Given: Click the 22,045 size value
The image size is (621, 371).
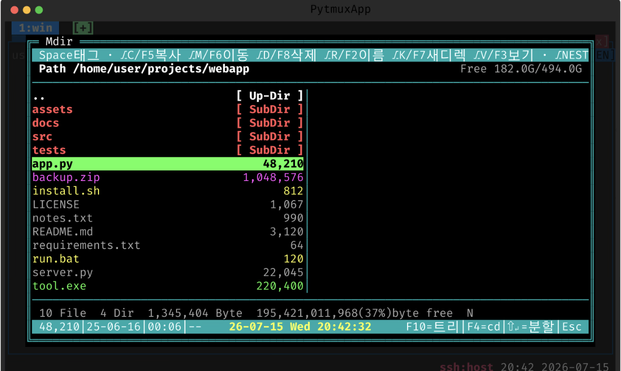Looking at the screenshot, I should click(x=283, y=272).
